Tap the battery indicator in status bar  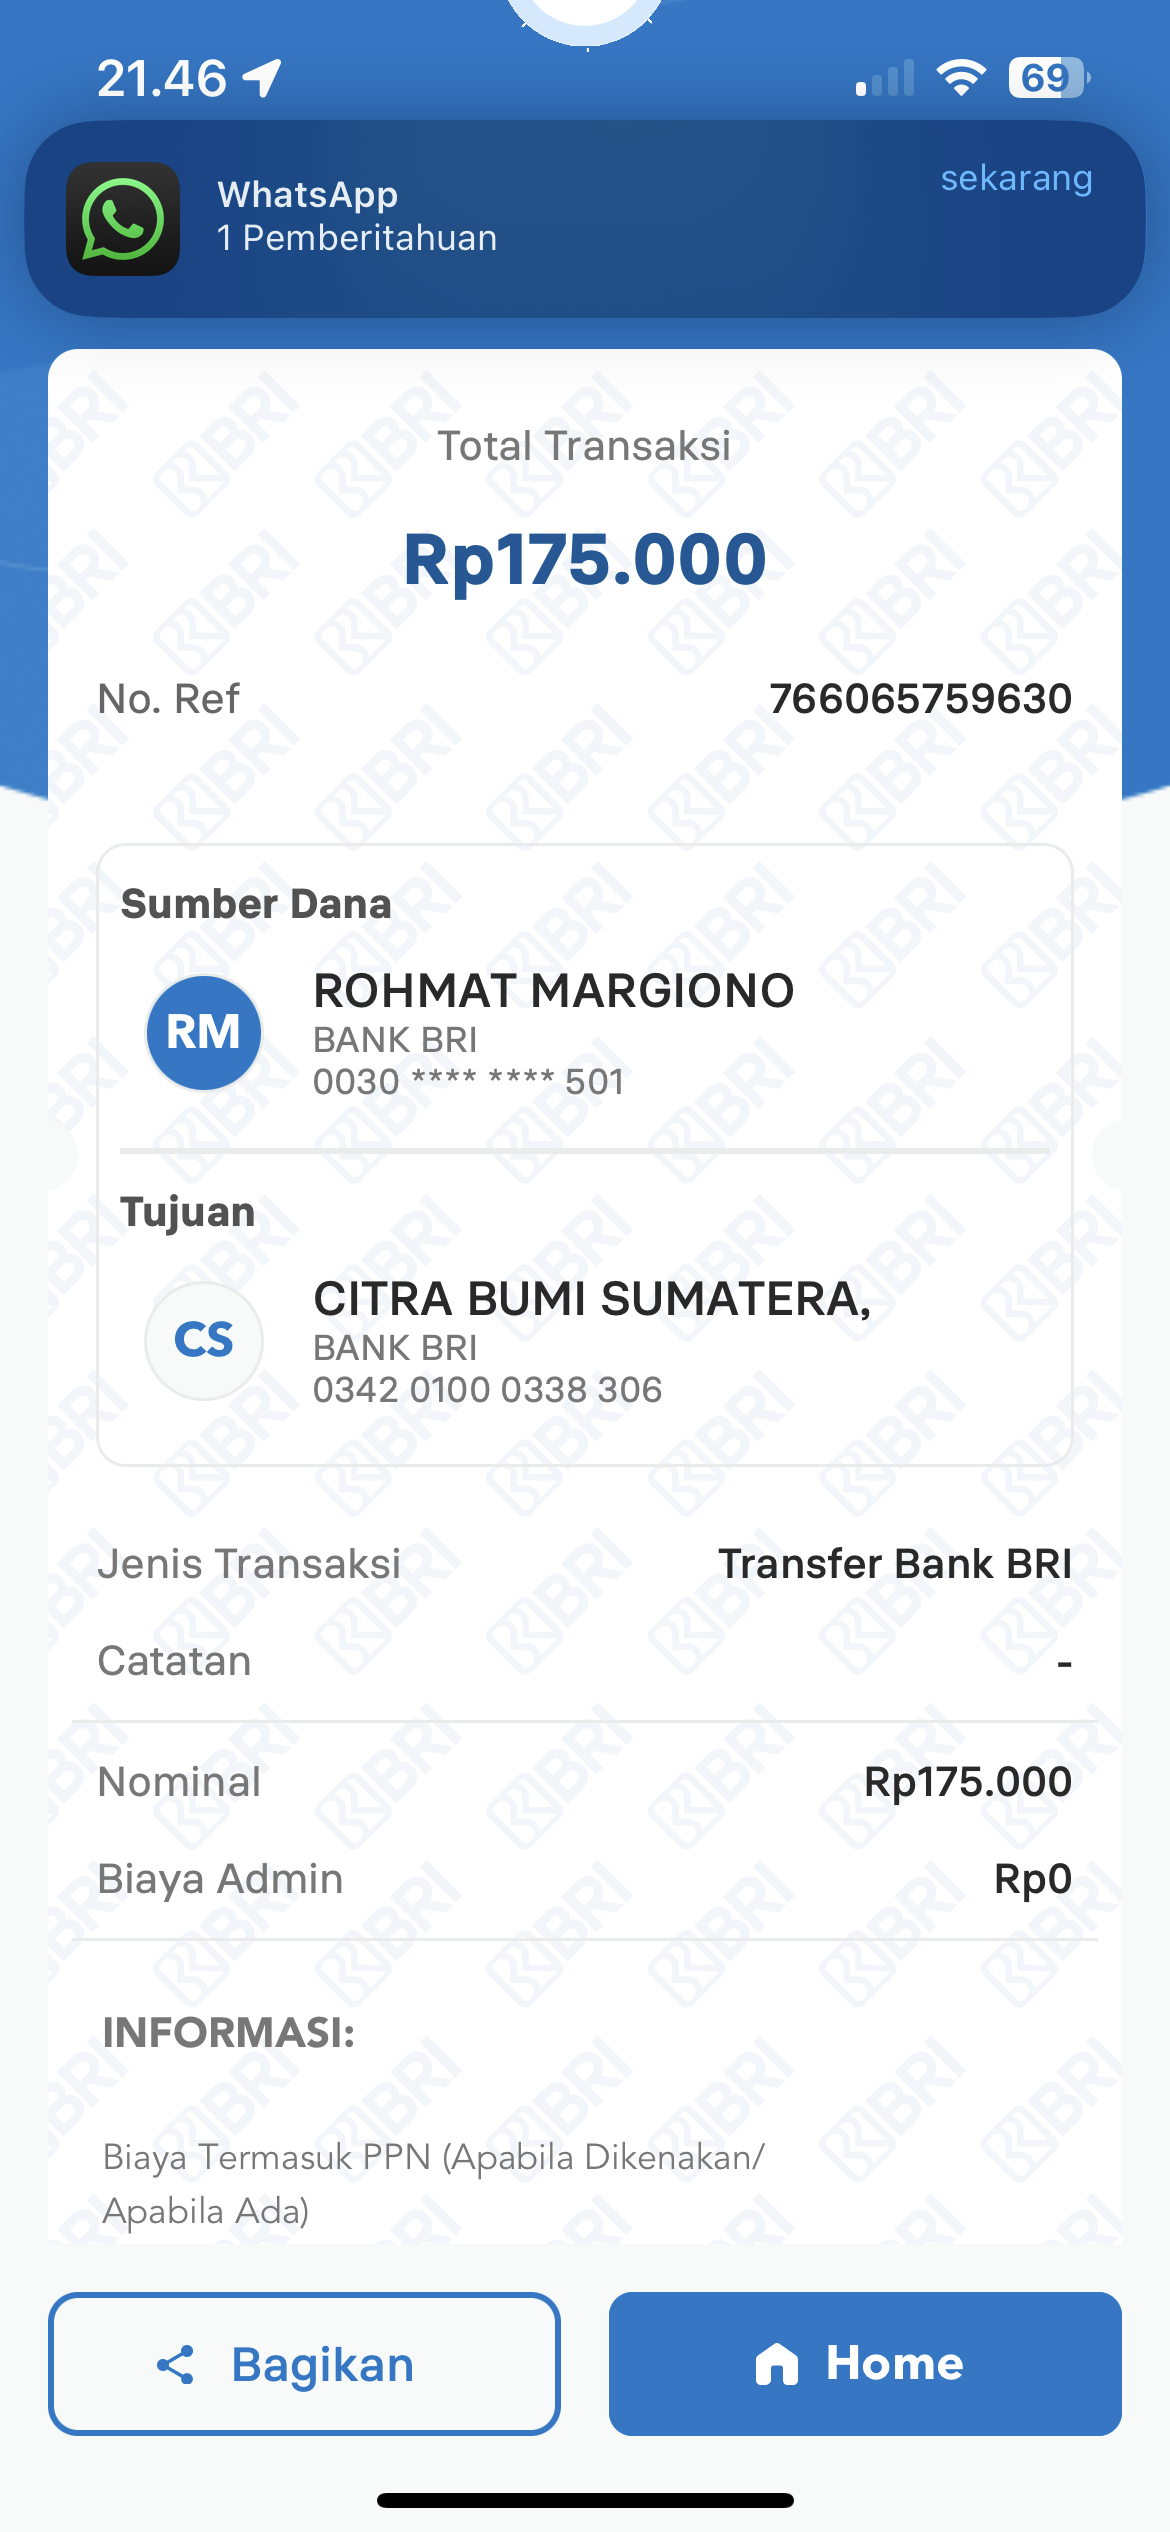pos(1049,78)
